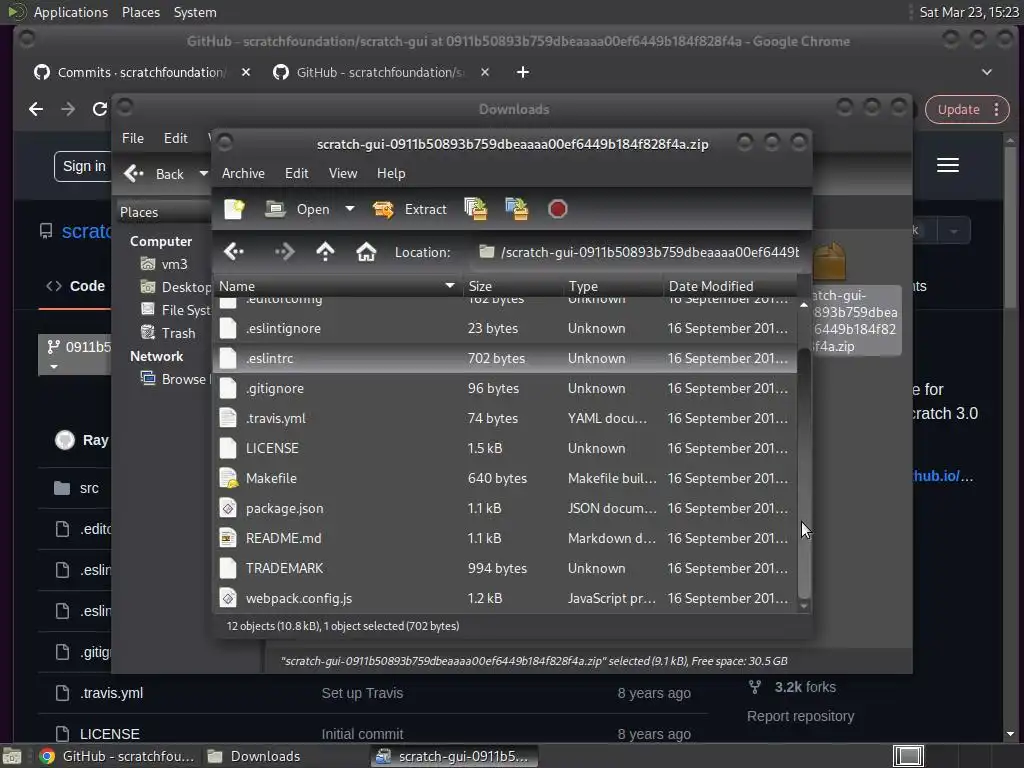
Task: Click Chrome forward navigation arrow
Action: 68,109
